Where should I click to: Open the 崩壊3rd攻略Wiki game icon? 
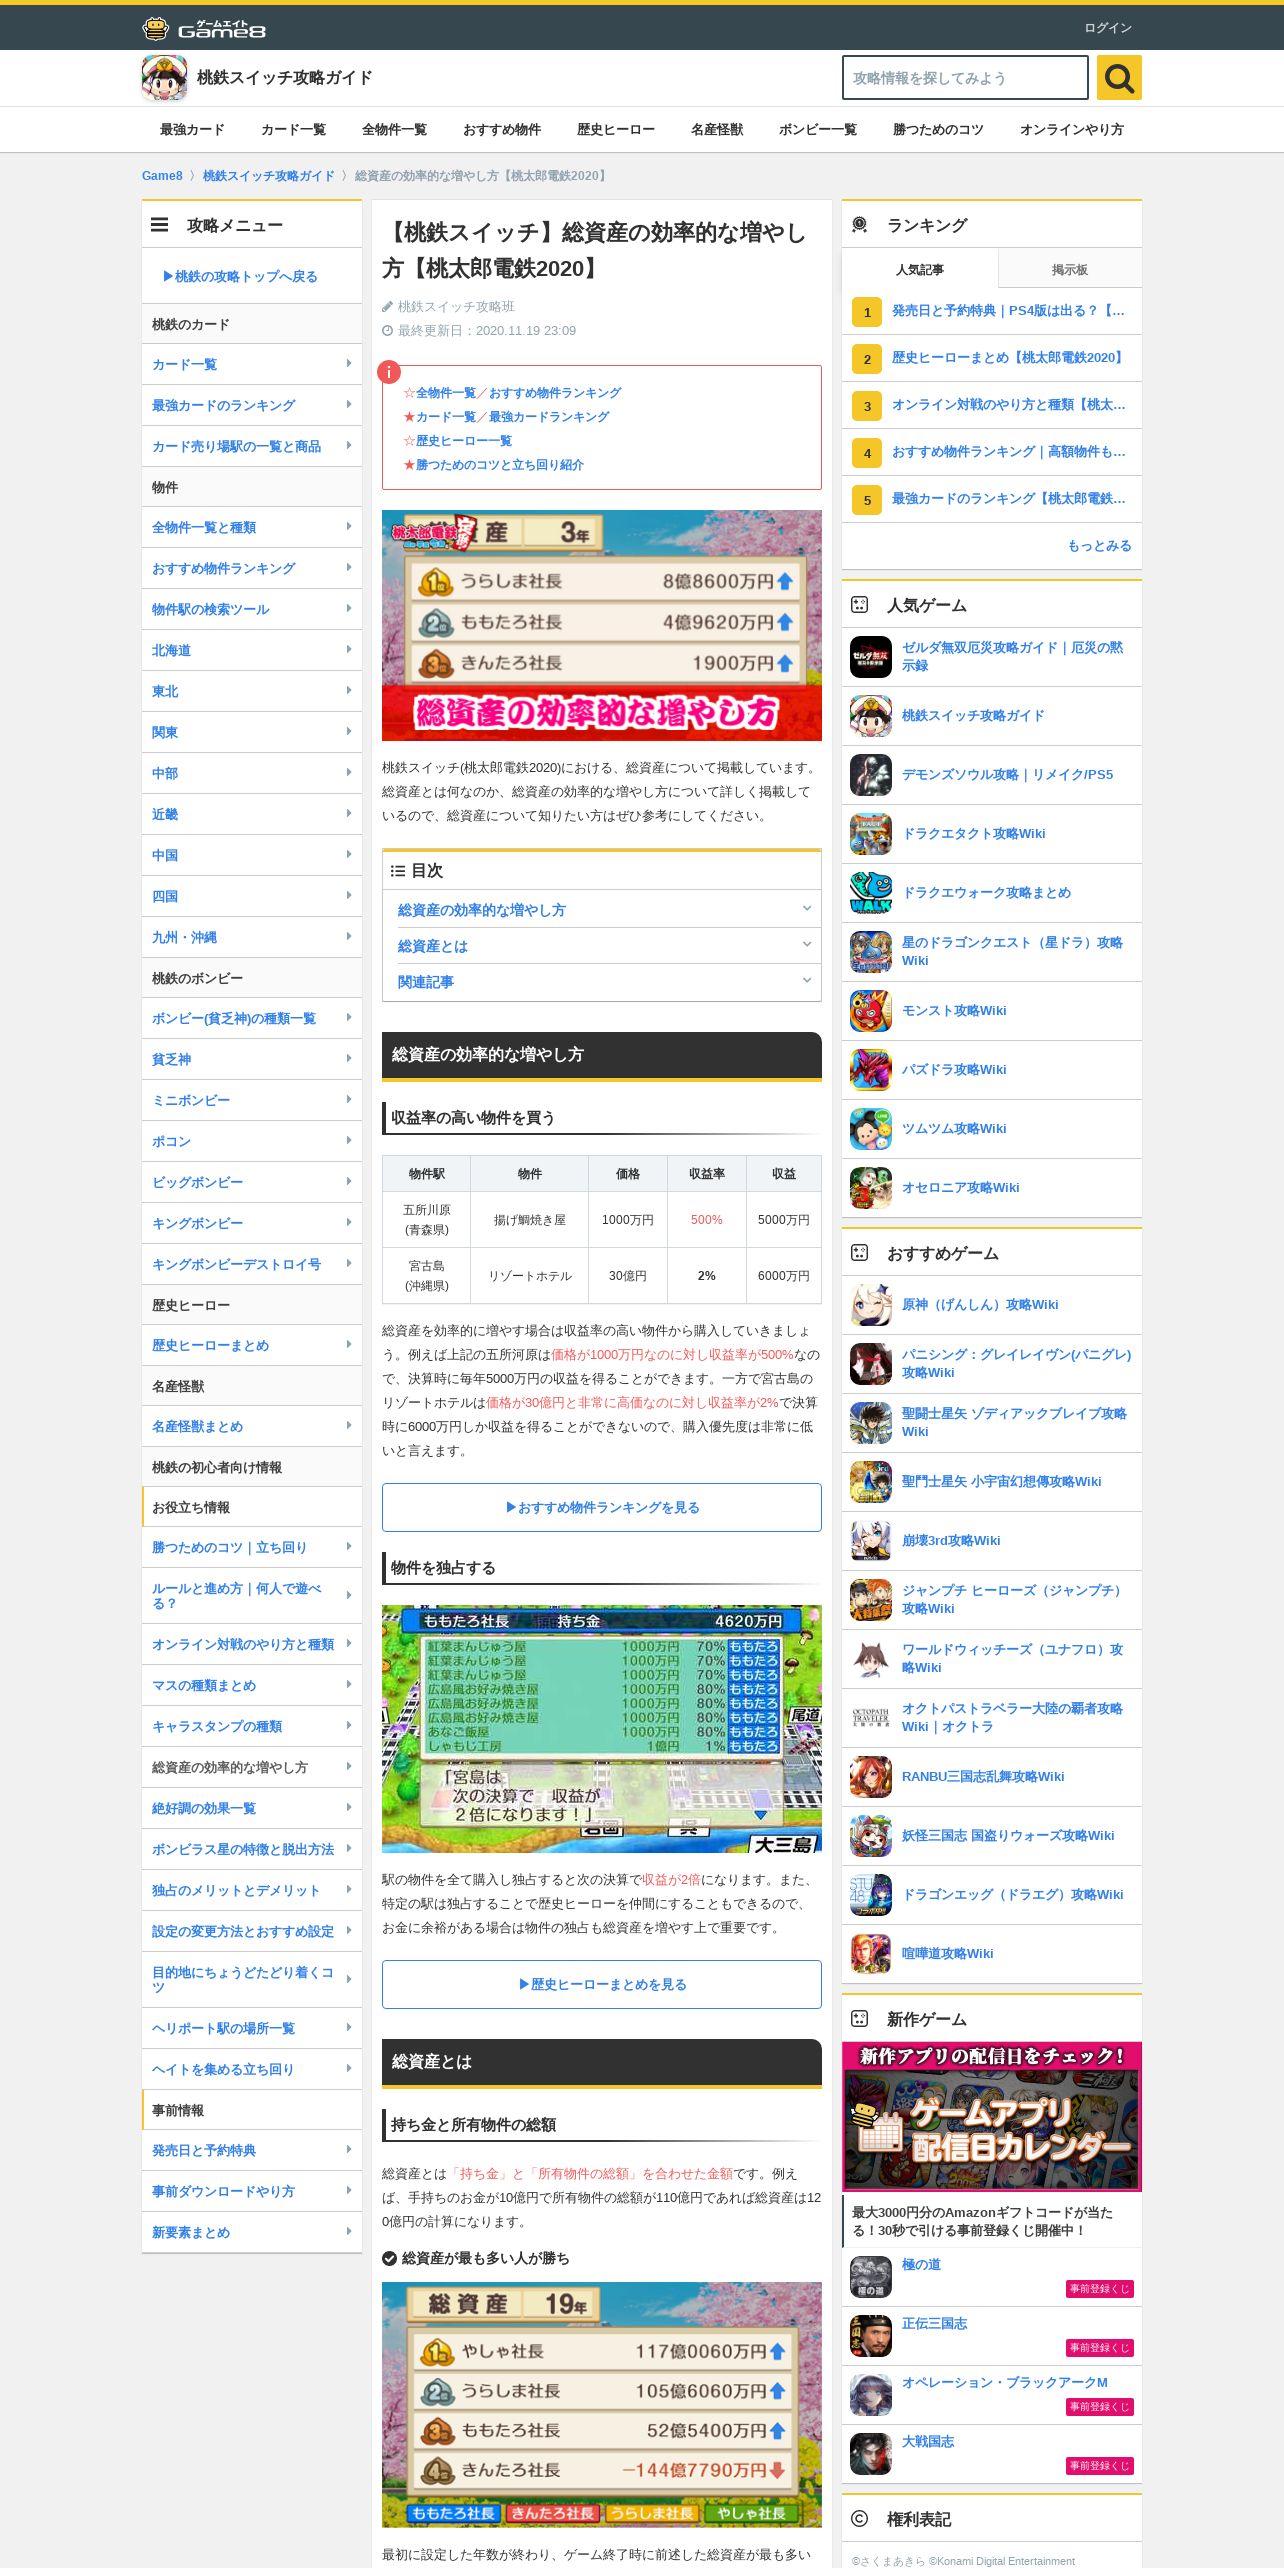coord(871,1541)
